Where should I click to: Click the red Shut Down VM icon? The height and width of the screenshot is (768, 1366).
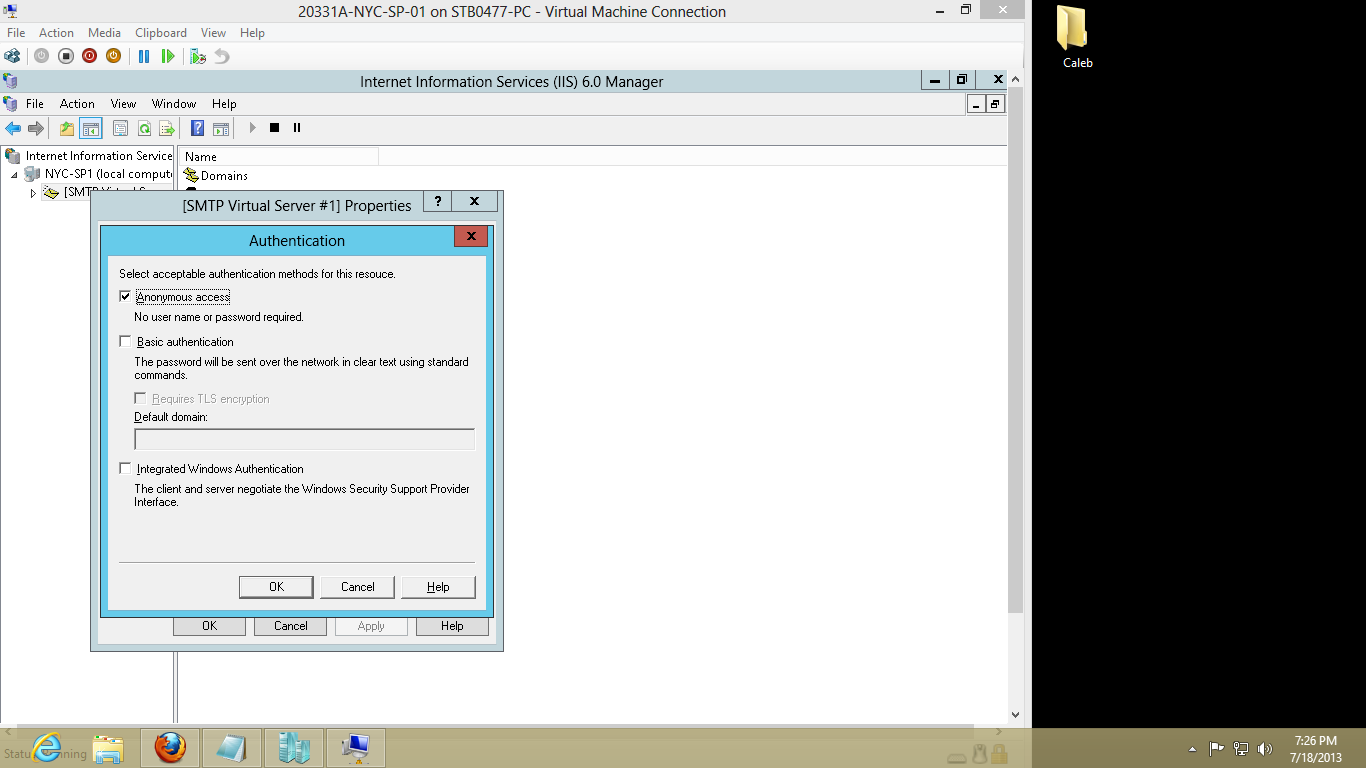point(90,56)
